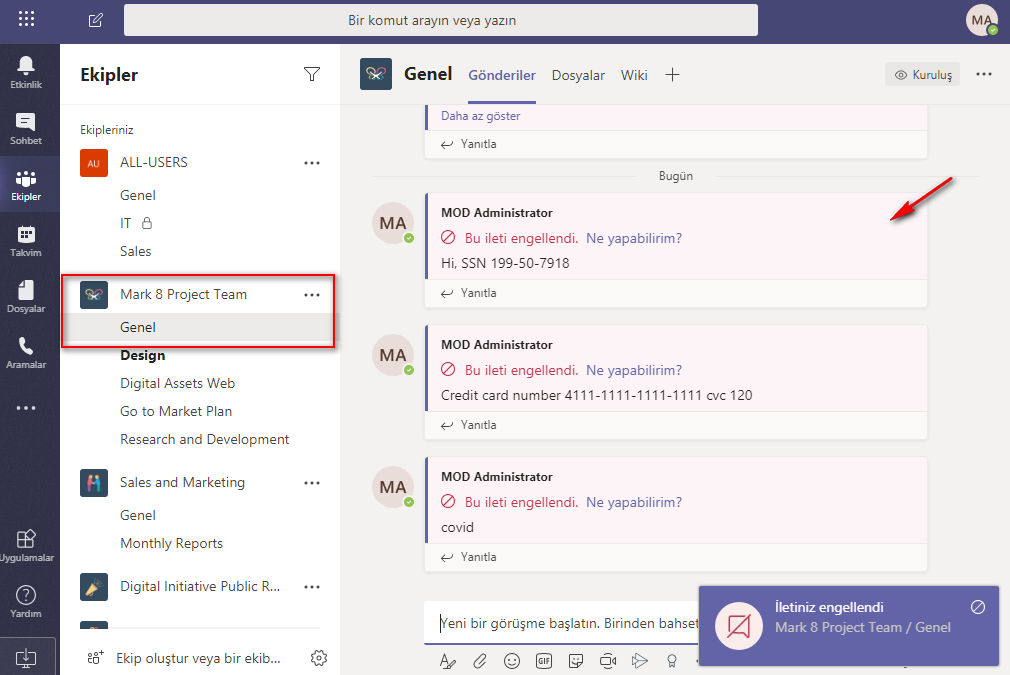Open the Stream icon in compose bar
Viewport: 1010px width, 675px height.
pos(640,661)
